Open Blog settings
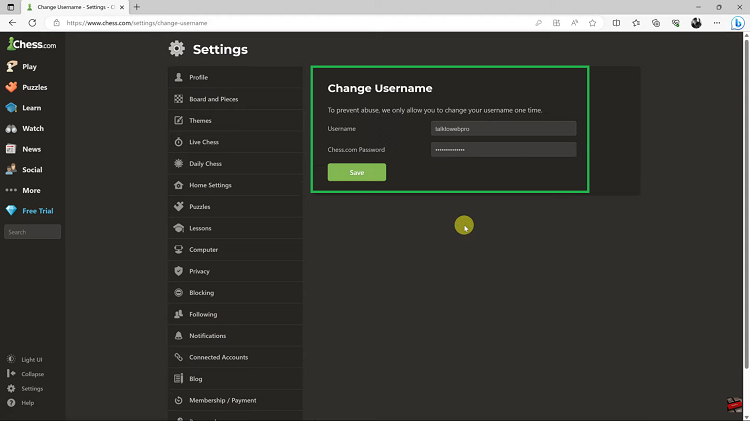The height and width of the screenshot is (421, 750). point(235,378)
